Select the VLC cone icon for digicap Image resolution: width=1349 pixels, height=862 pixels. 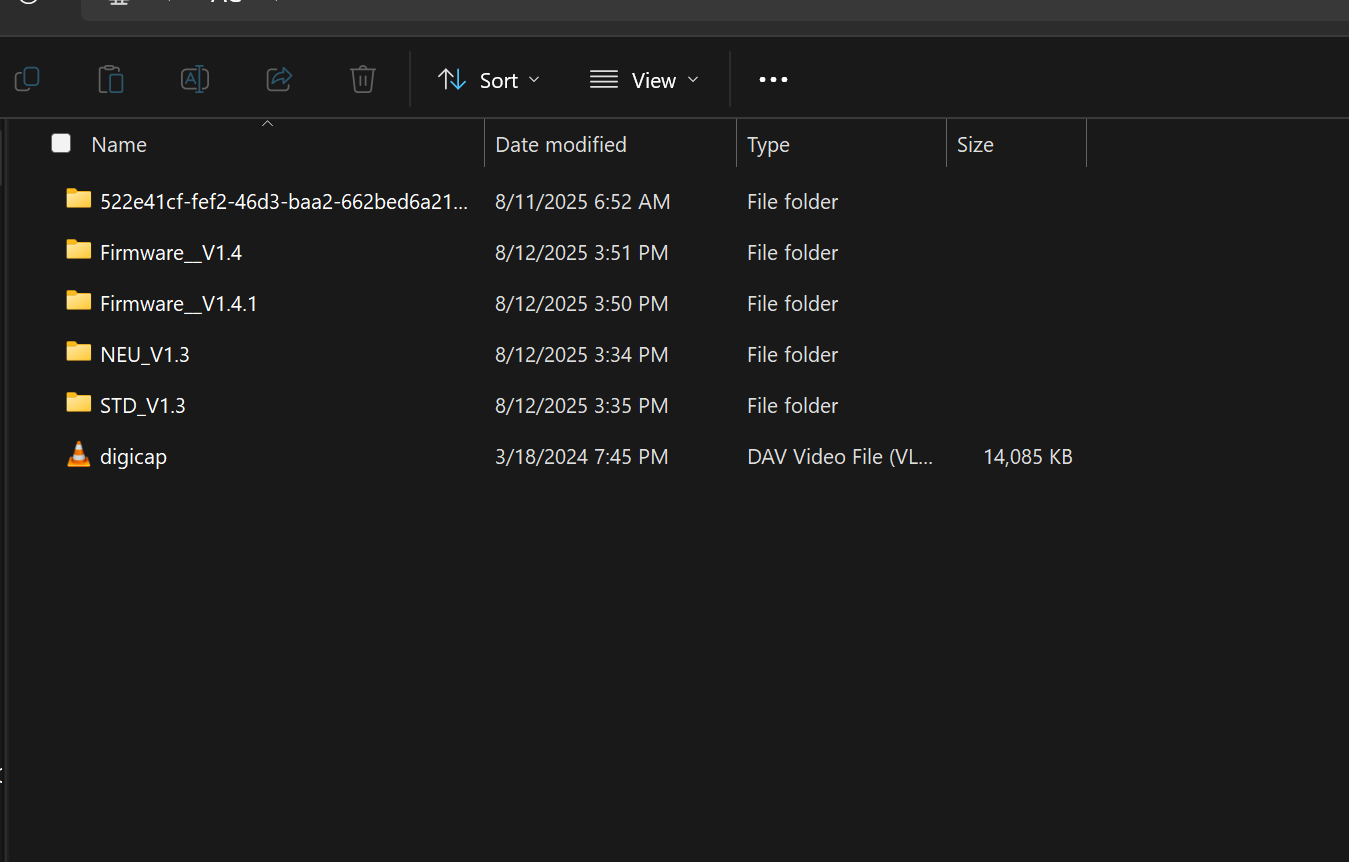pos(78,455)
